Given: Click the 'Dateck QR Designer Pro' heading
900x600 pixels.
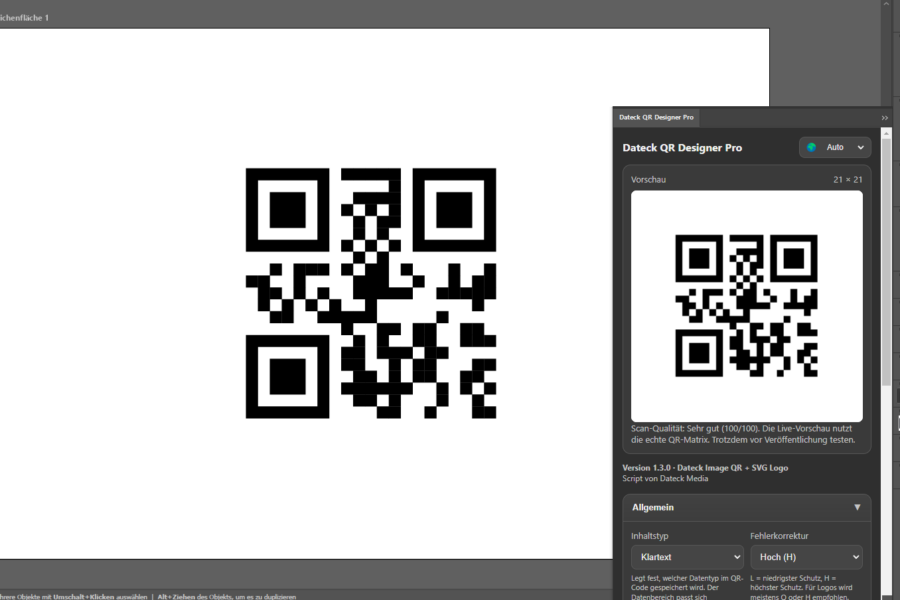Looking at the screenshot, I should coord(682,148).
